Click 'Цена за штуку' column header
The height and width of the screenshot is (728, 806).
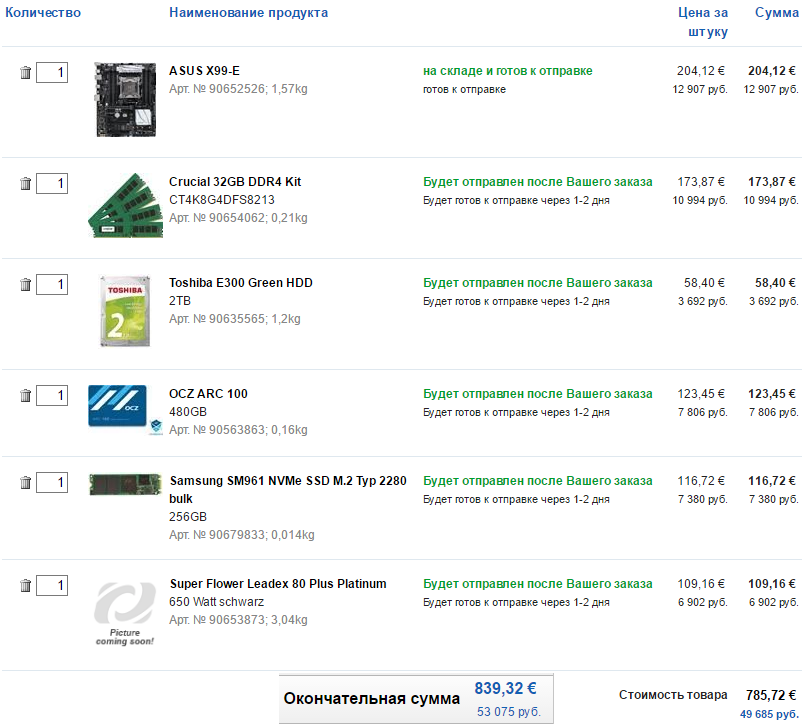coord(703,22)
